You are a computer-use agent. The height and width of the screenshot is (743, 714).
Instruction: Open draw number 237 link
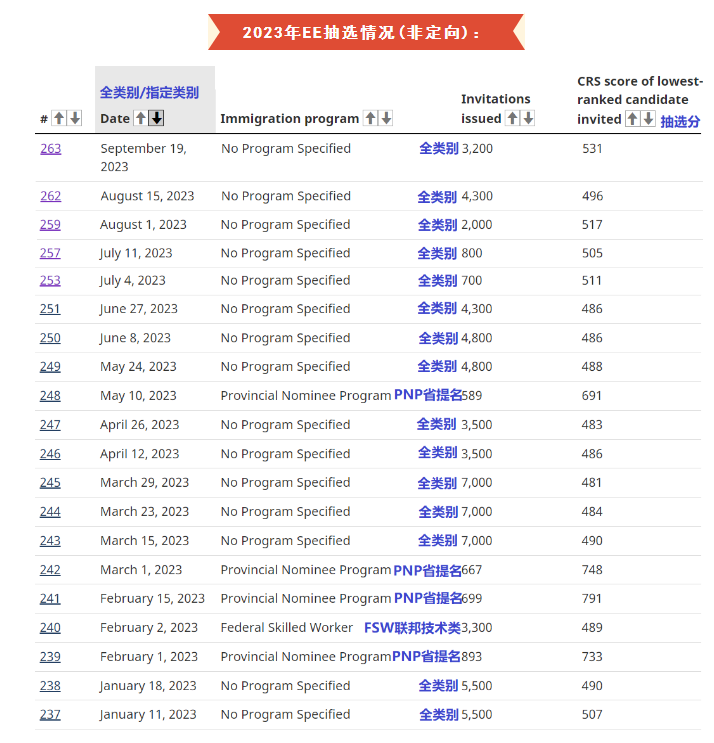pos(50,715)
